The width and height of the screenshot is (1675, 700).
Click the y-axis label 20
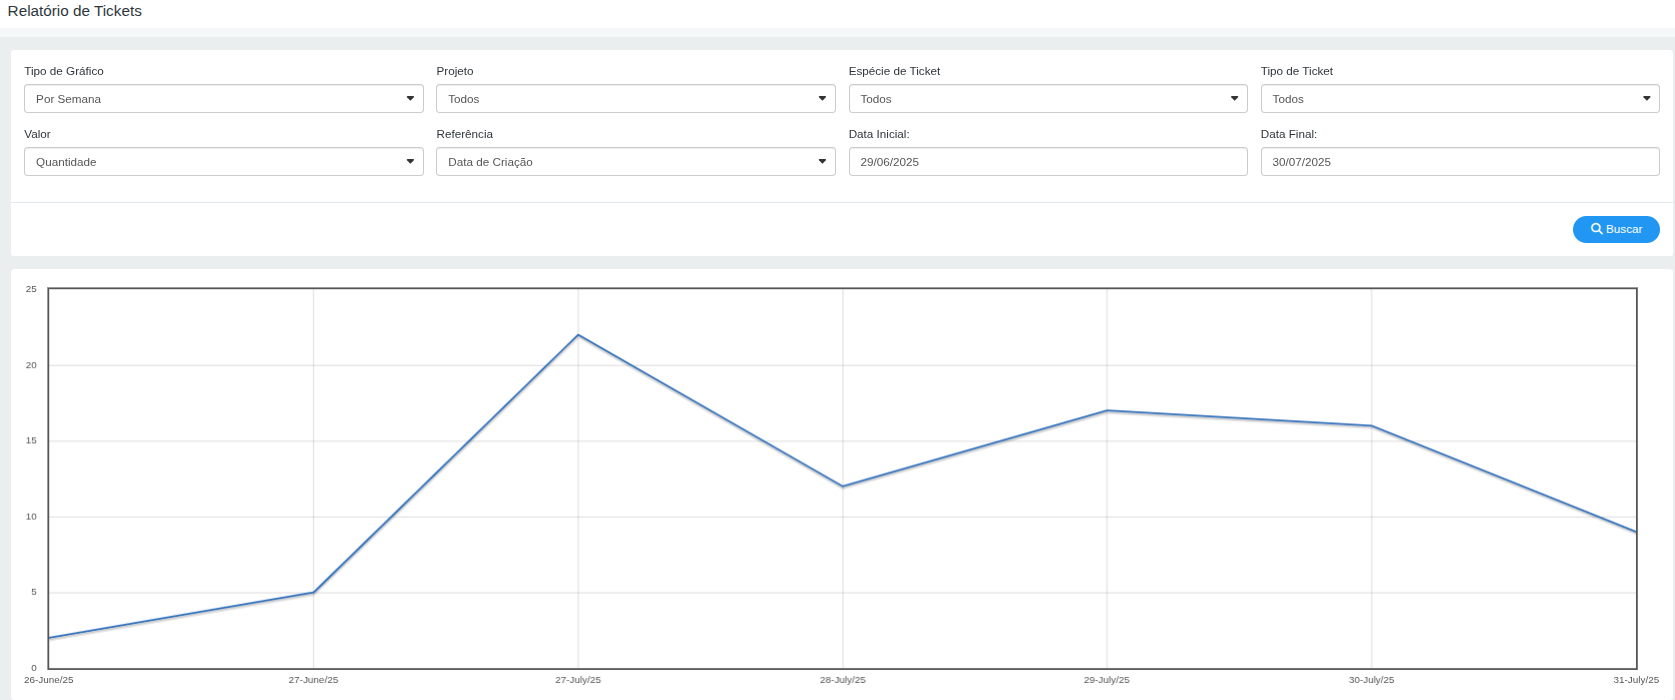[32, 365]
